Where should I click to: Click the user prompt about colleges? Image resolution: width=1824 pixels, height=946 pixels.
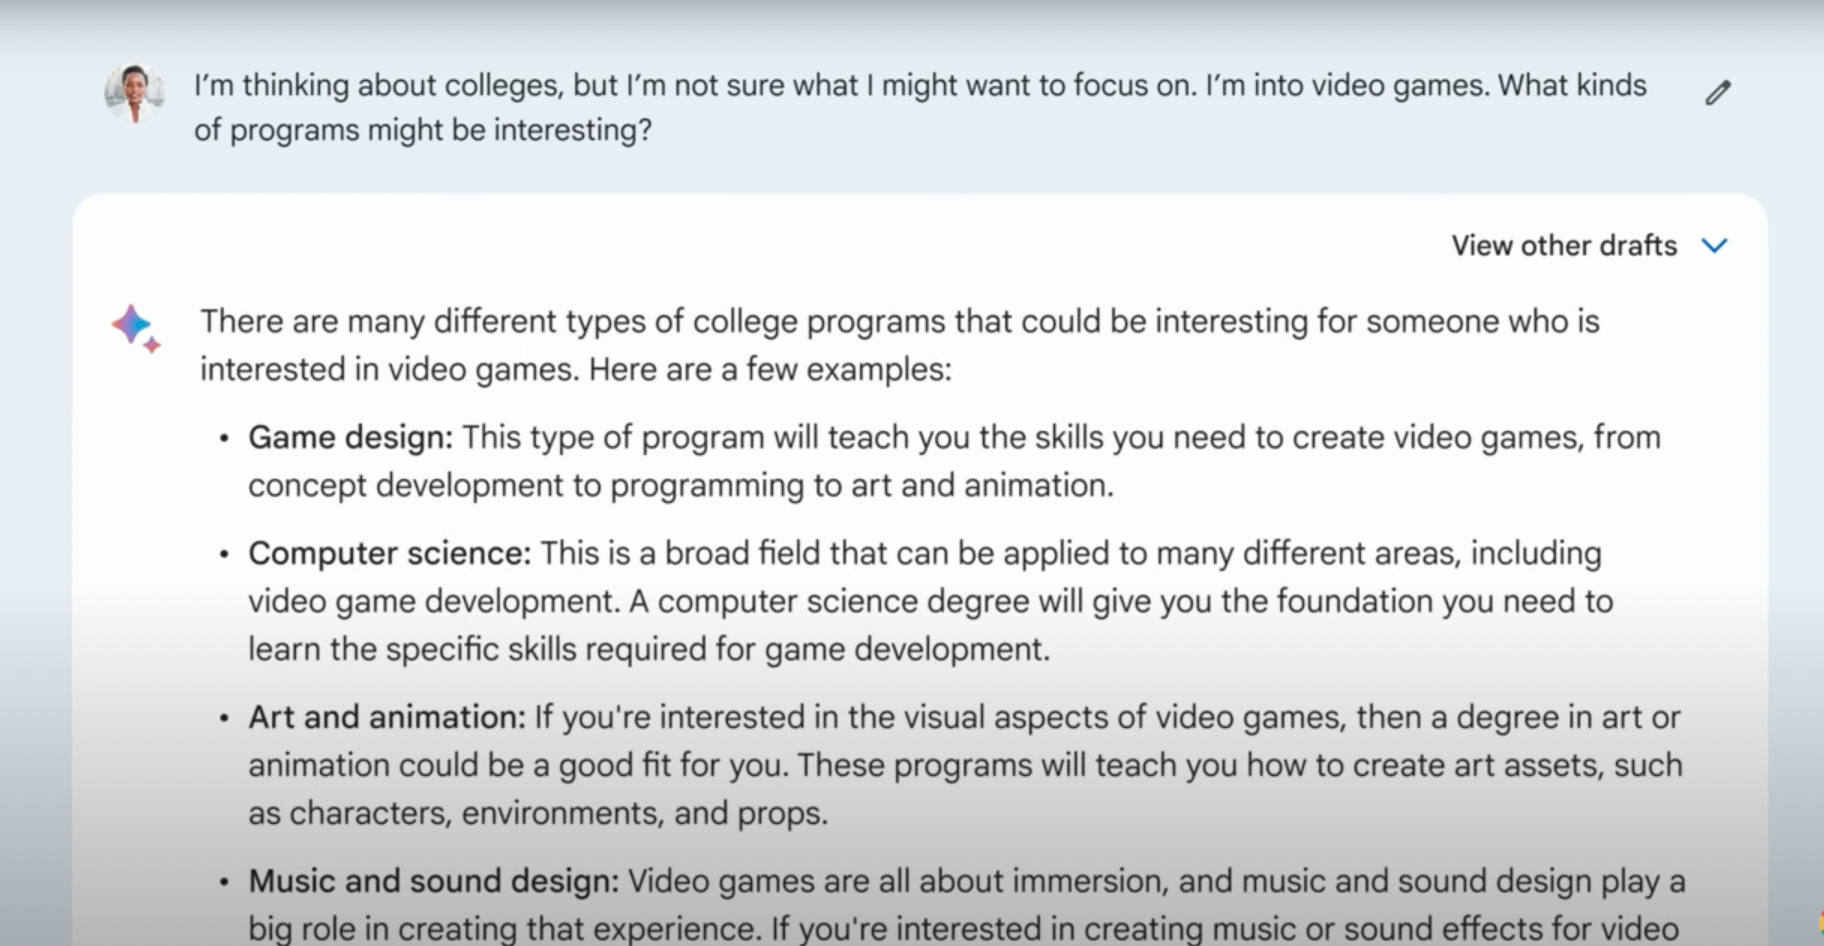click(920, 107)
